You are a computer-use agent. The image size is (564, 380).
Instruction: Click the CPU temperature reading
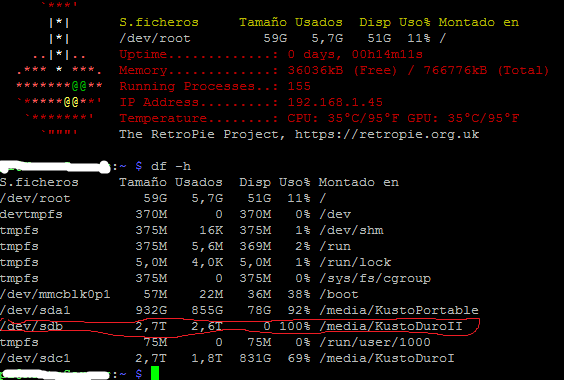pos(343,118)
